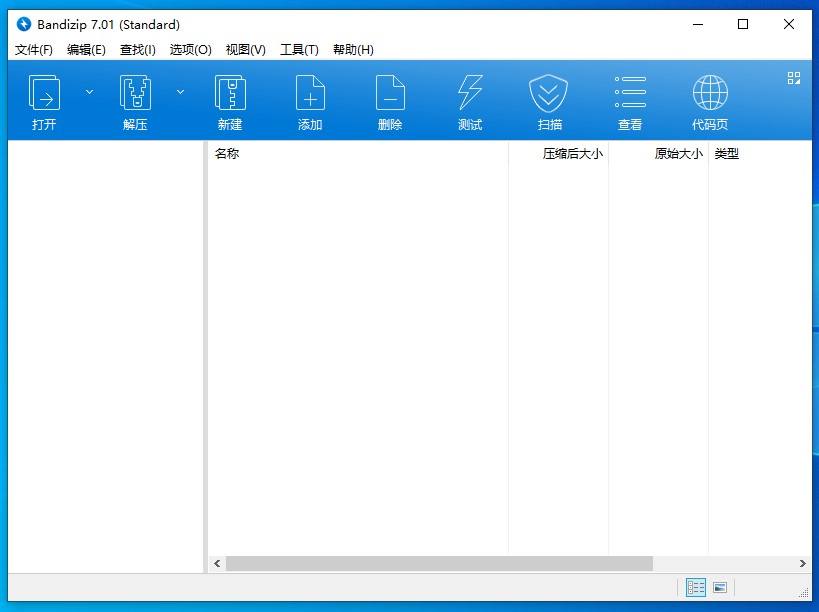Click the 代码页 (Codepage) globe icon
This screenshot has height=612, width=819.
point(710,92)
